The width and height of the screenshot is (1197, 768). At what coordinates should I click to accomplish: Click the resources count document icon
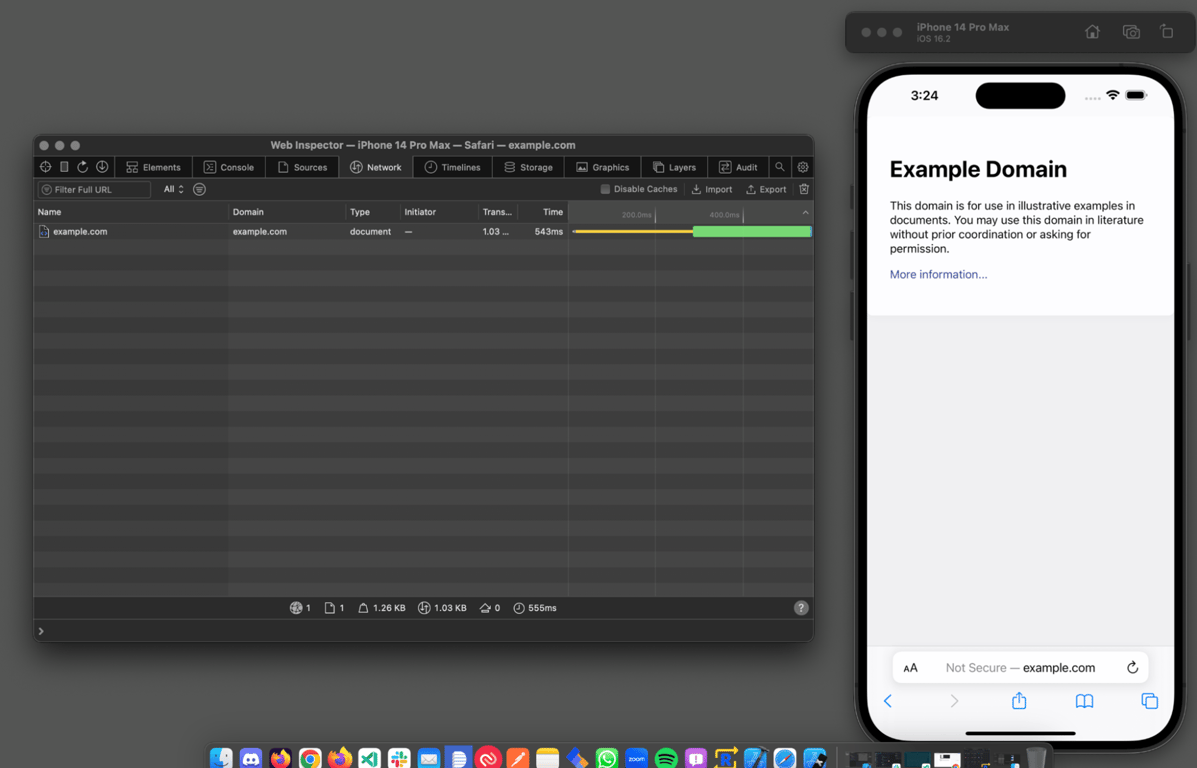coord(330,608)
